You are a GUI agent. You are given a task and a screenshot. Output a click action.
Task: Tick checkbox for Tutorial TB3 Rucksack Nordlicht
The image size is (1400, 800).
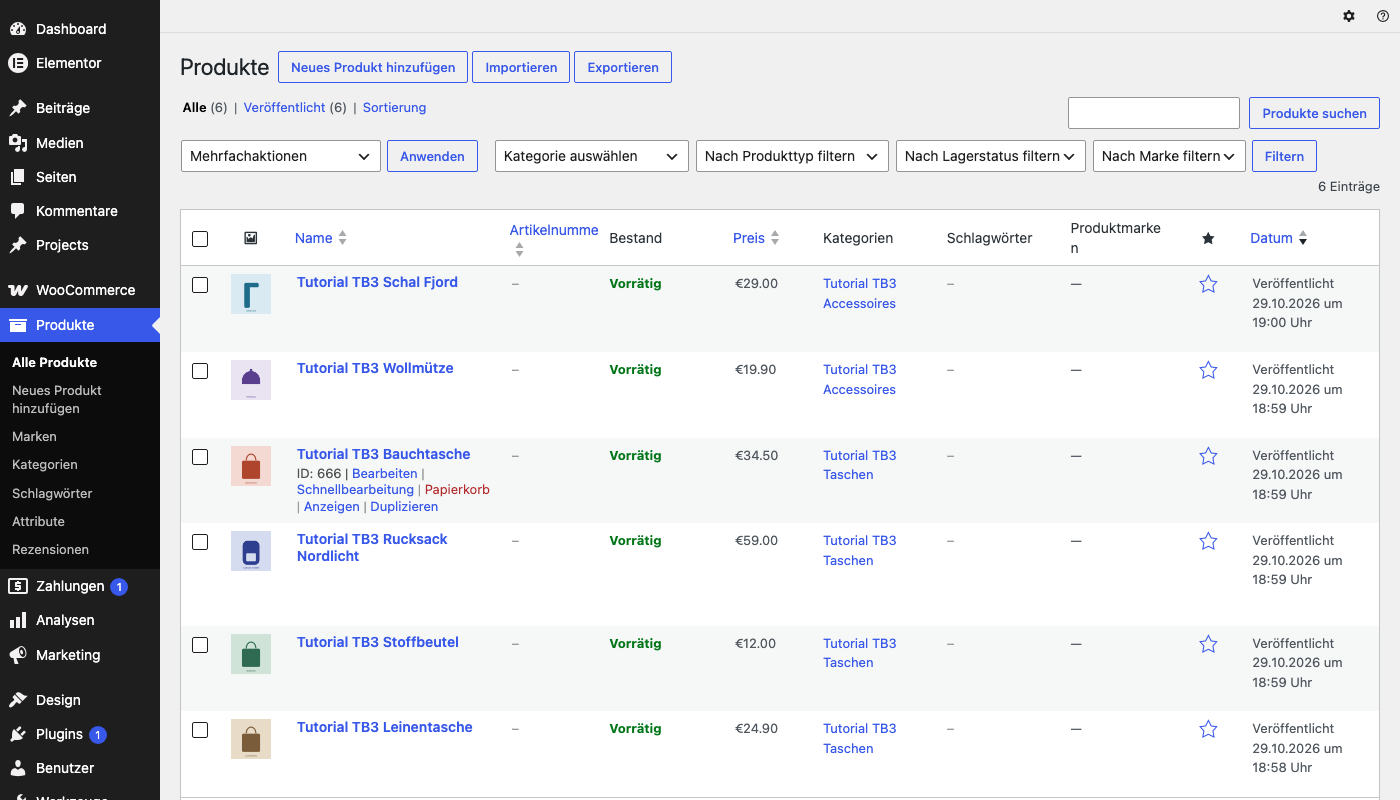coord(200,542)
